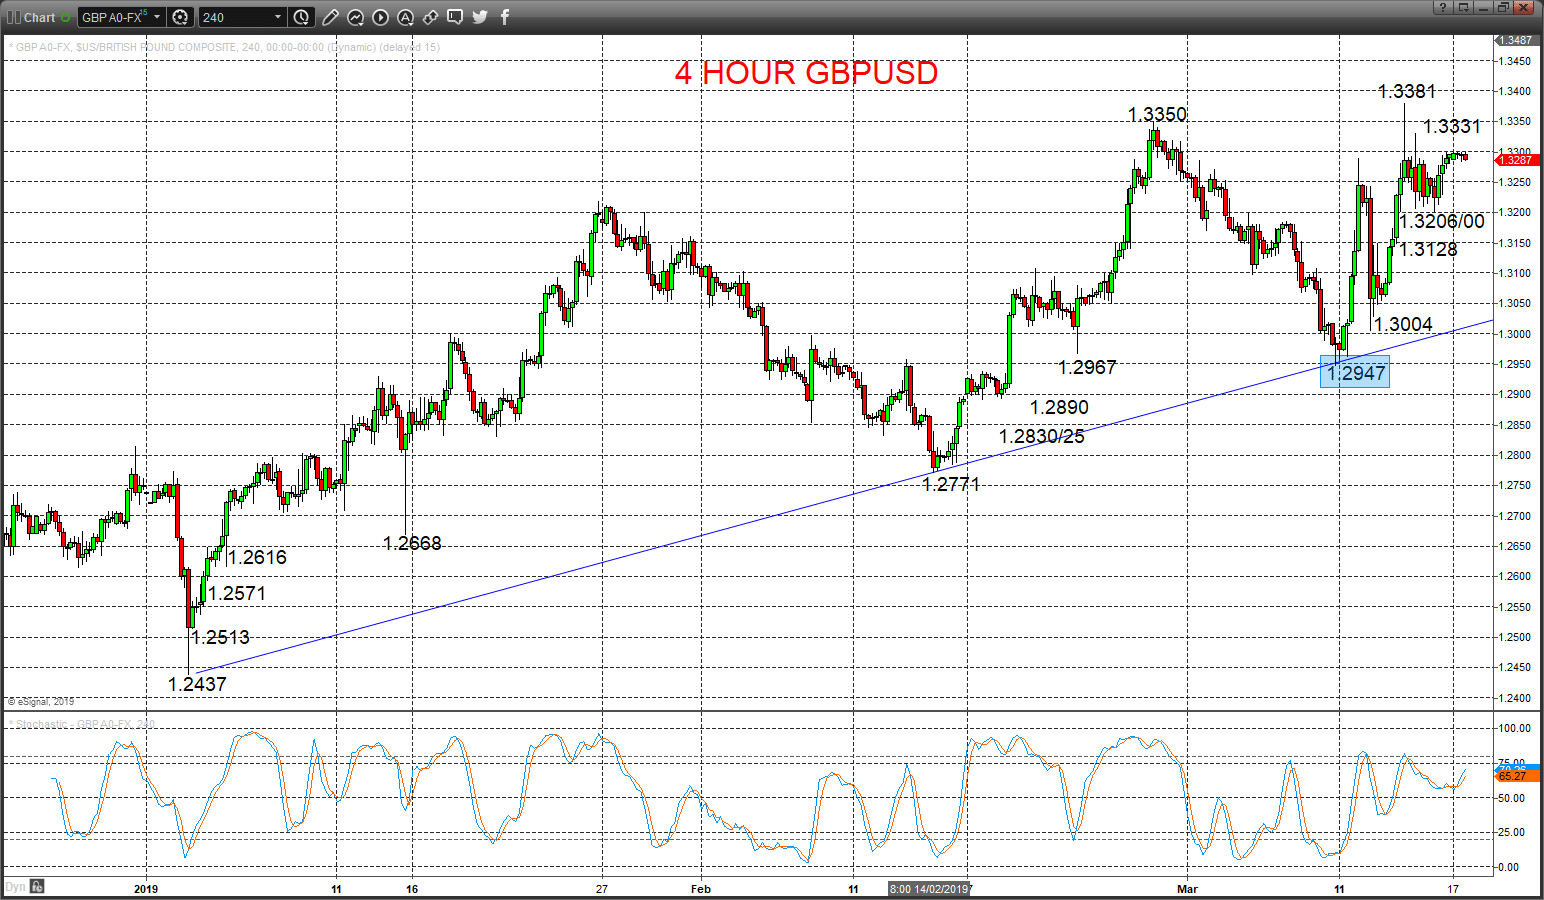Share chart via Facebook icon

point(505,17)
